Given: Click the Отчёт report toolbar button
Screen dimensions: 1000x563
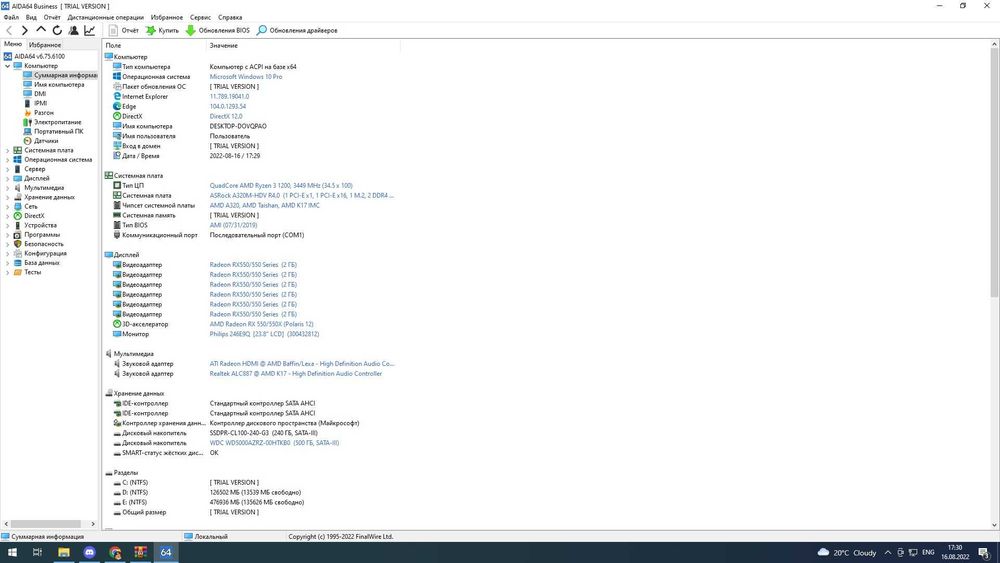Looking at the screenshot, I should [123, 30].
